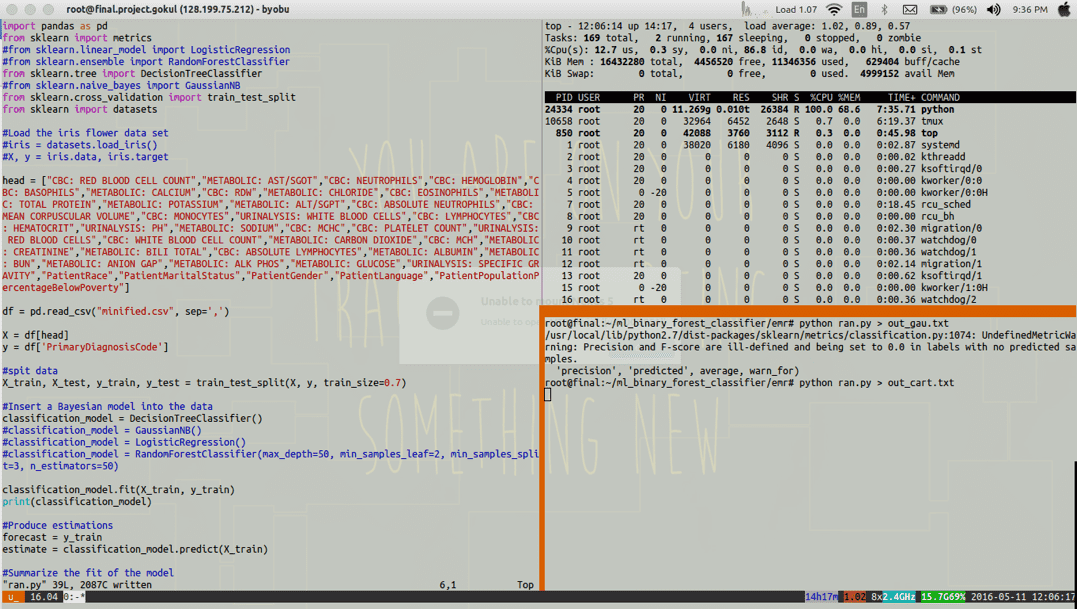
Task: Select the kthreadd process row
Action: point(810,157)
